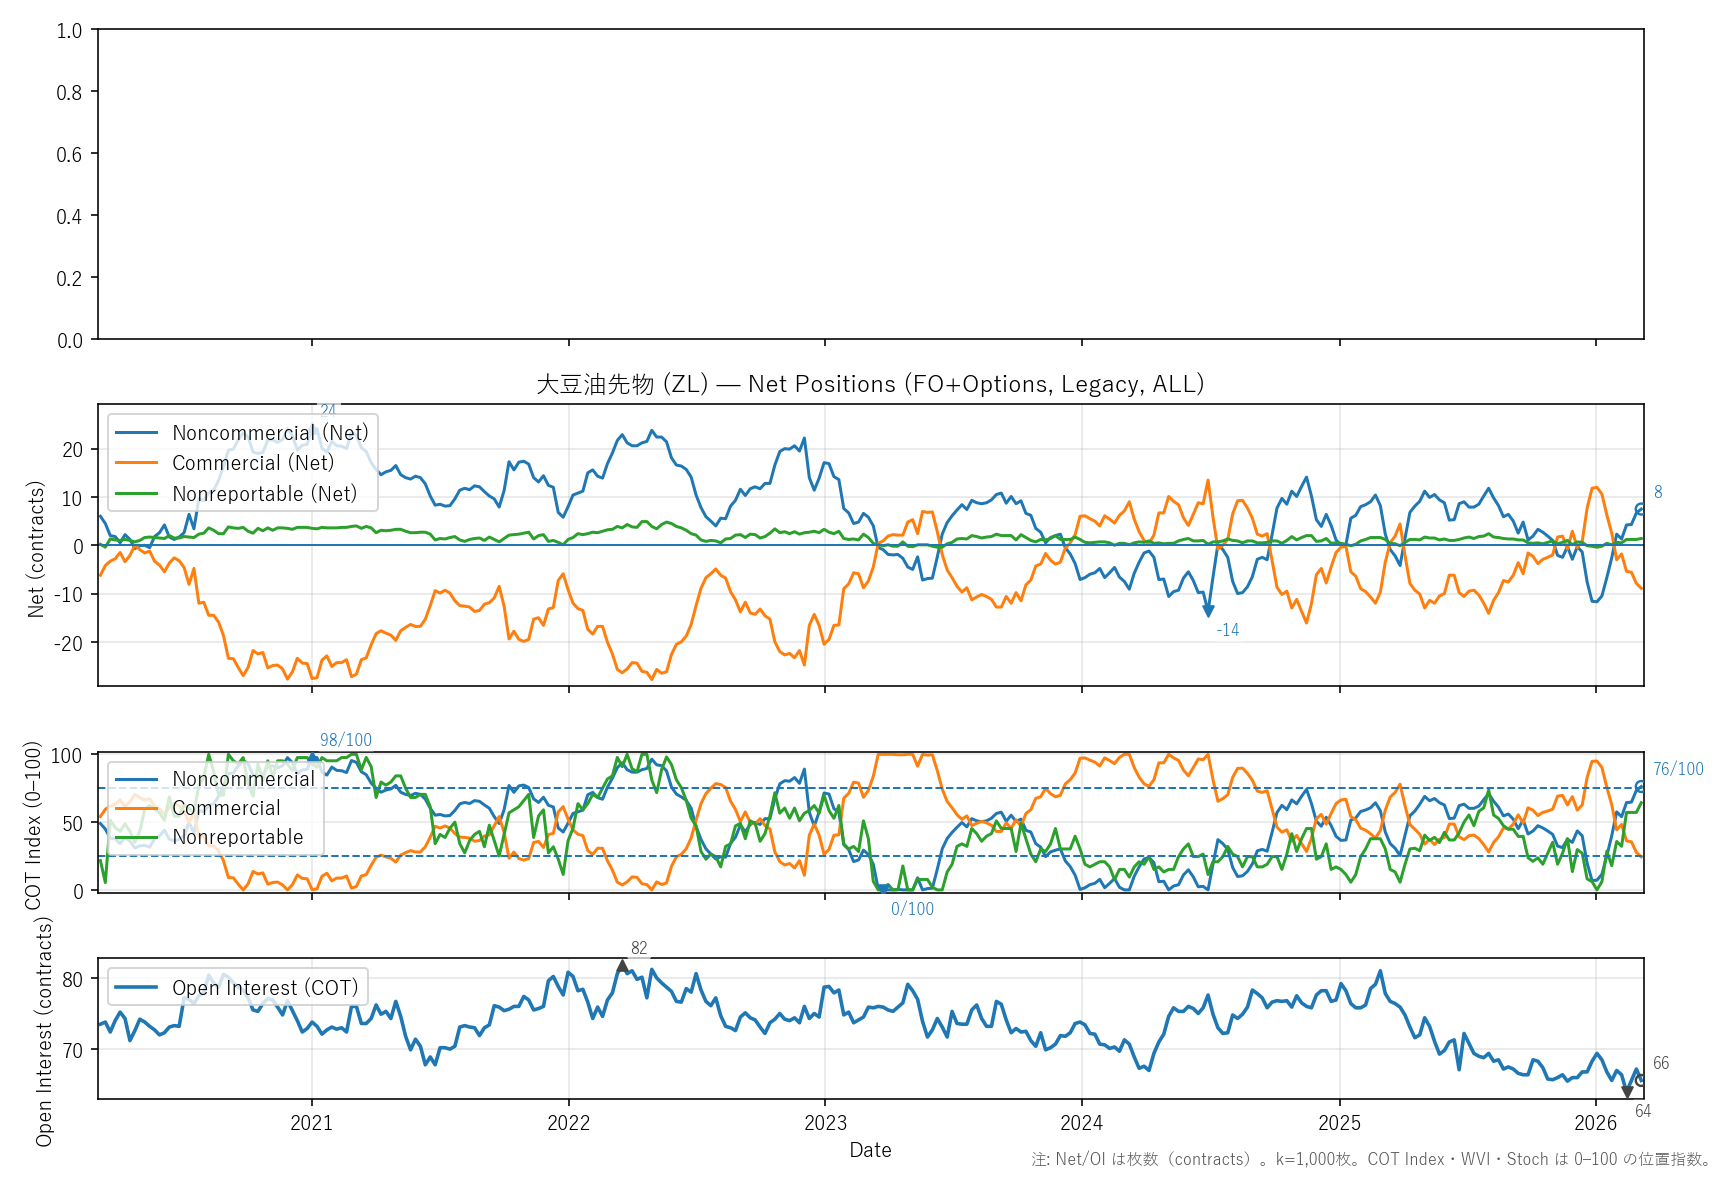This screenshot has width=1728, height=1180.
Task: Select the 2024 tick on the date axis
Action: coord(1081,1123)
